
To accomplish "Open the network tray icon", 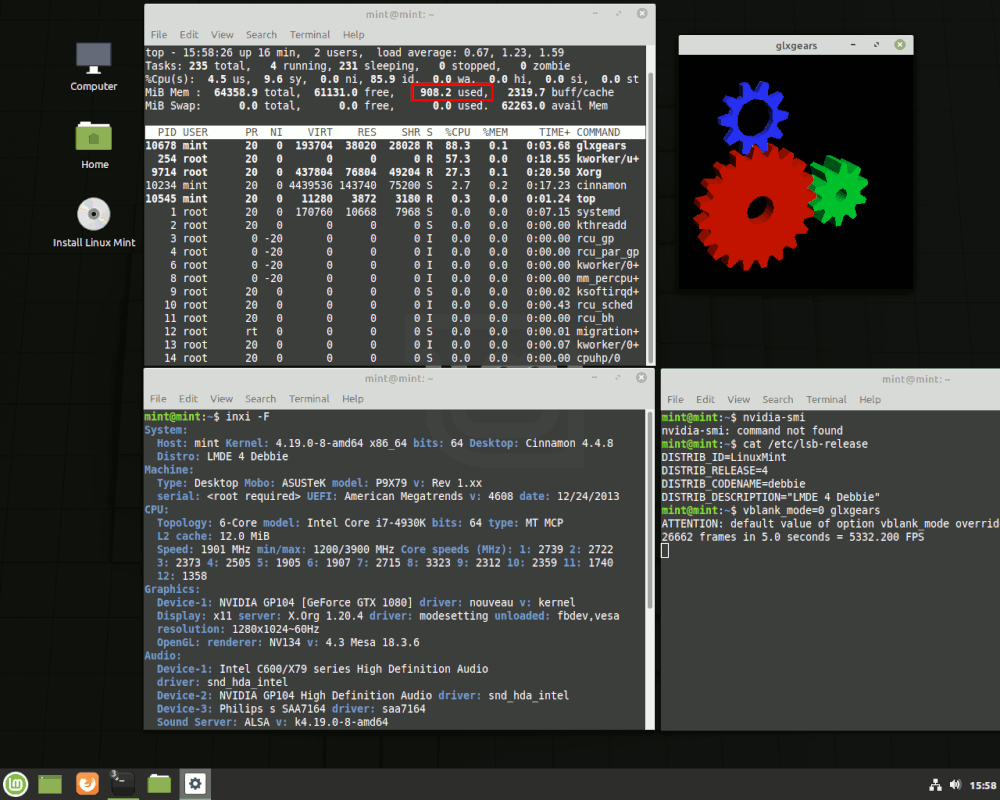I will [935, 785].
